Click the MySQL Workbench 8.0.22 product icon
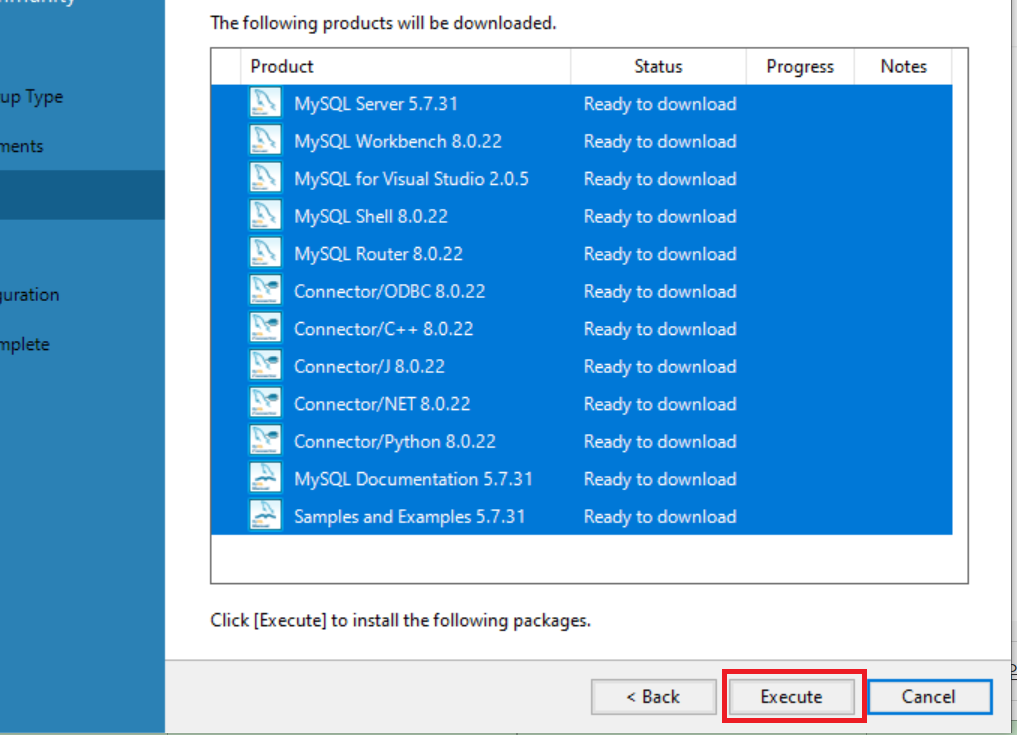The image size is (1017, 735). pos(265,141)
